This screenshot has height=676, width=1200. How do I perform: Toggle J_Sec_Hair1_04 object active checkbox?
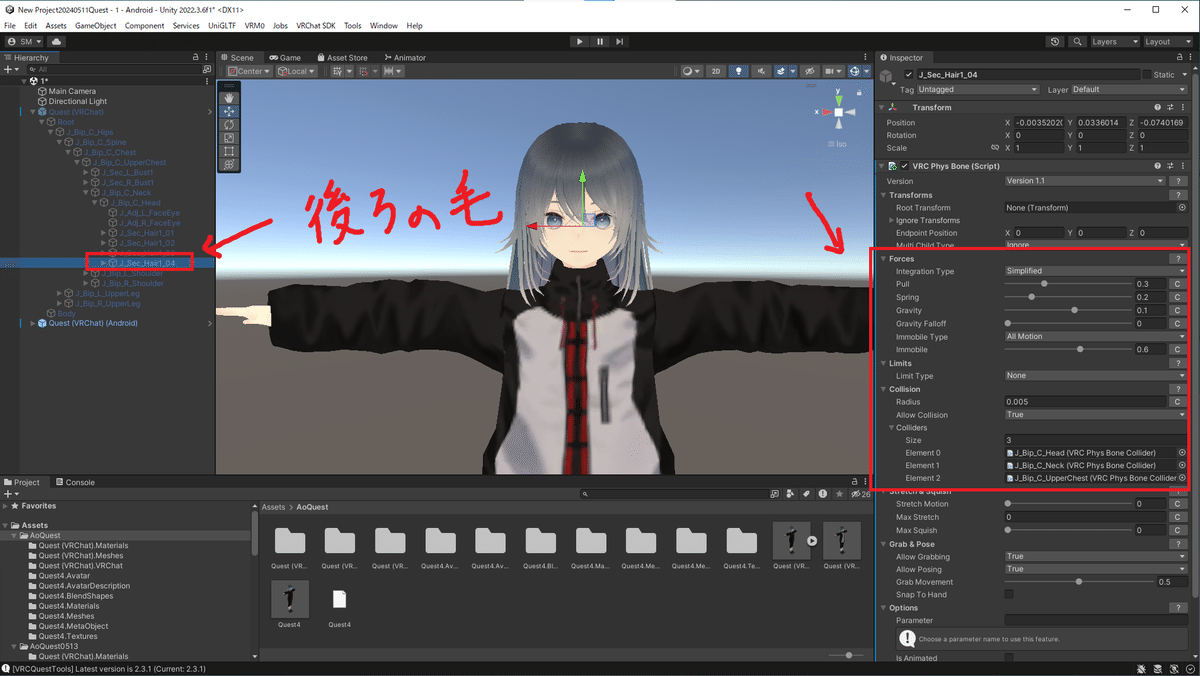[908, 75]
